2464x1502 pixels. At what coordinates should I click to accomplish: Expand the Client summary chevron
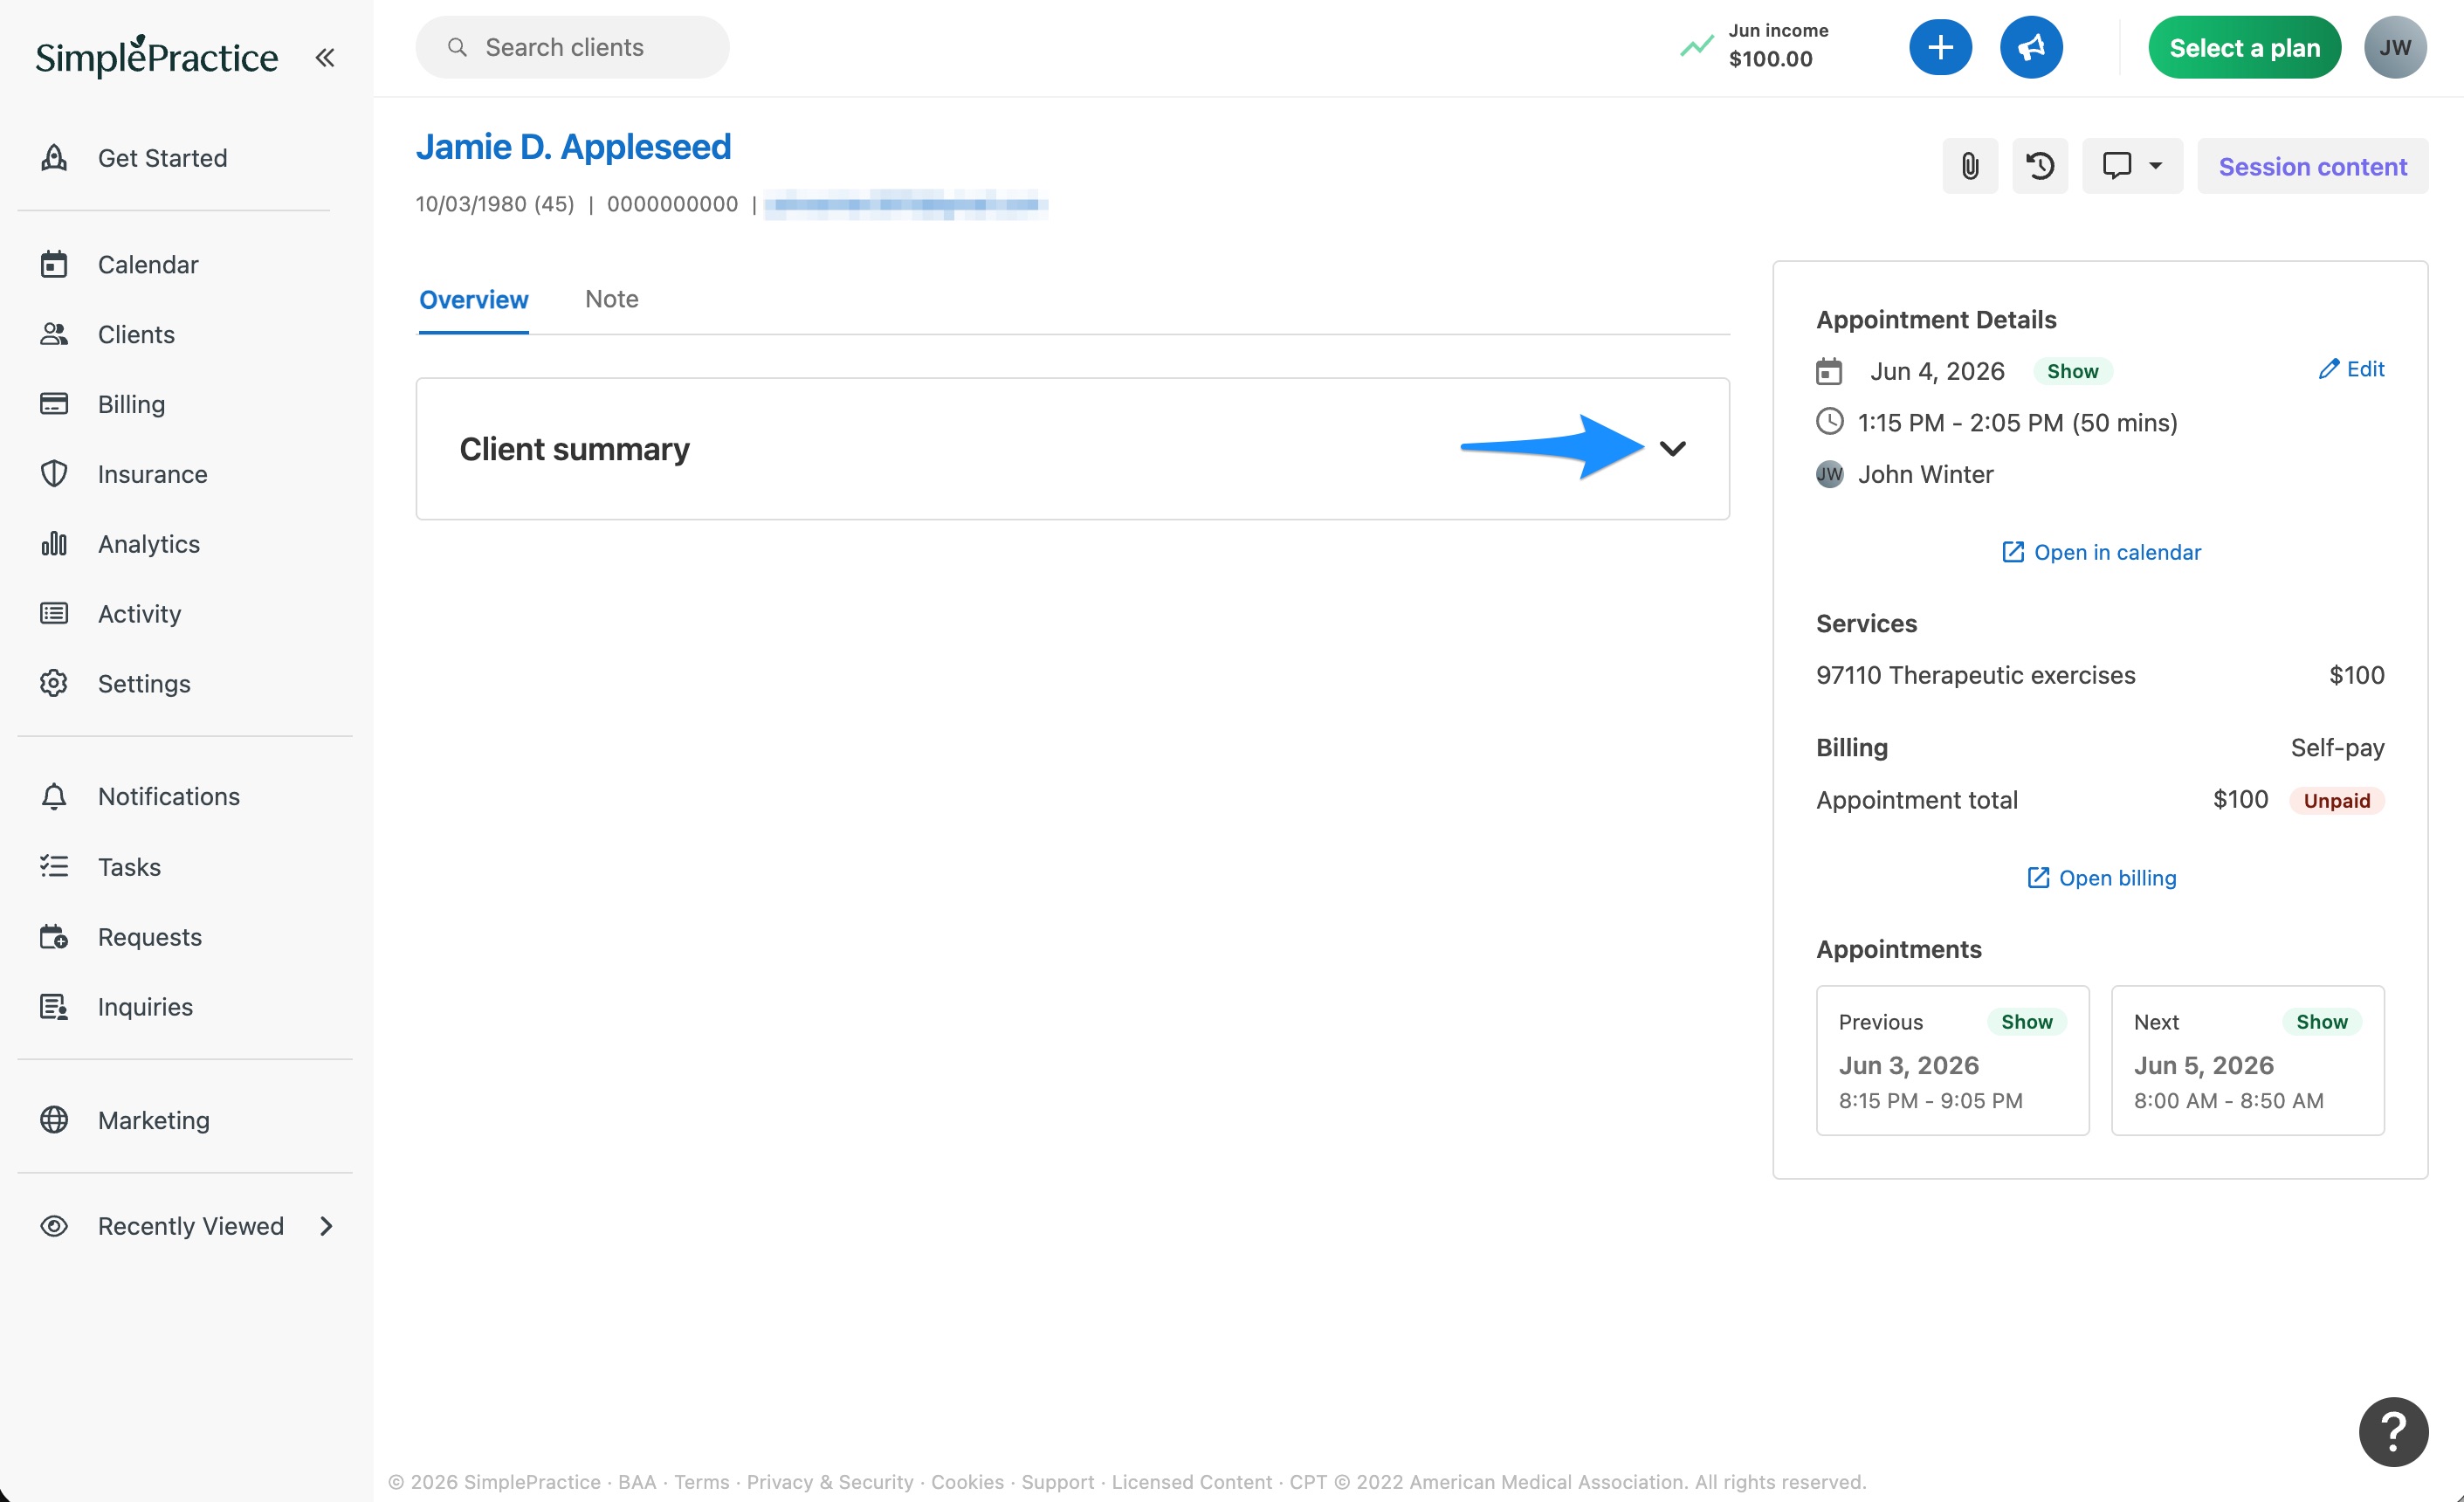pyautogui.click(x=1673, y=448)
